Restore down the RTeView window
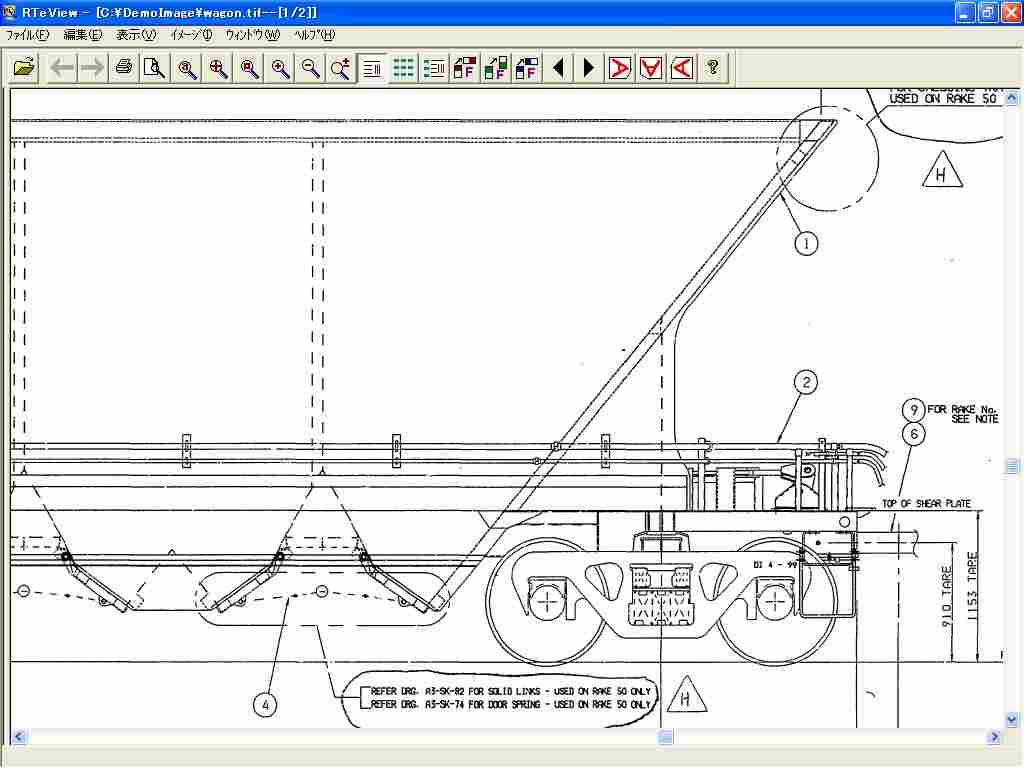1024x768 pixels. pos(987,12)
